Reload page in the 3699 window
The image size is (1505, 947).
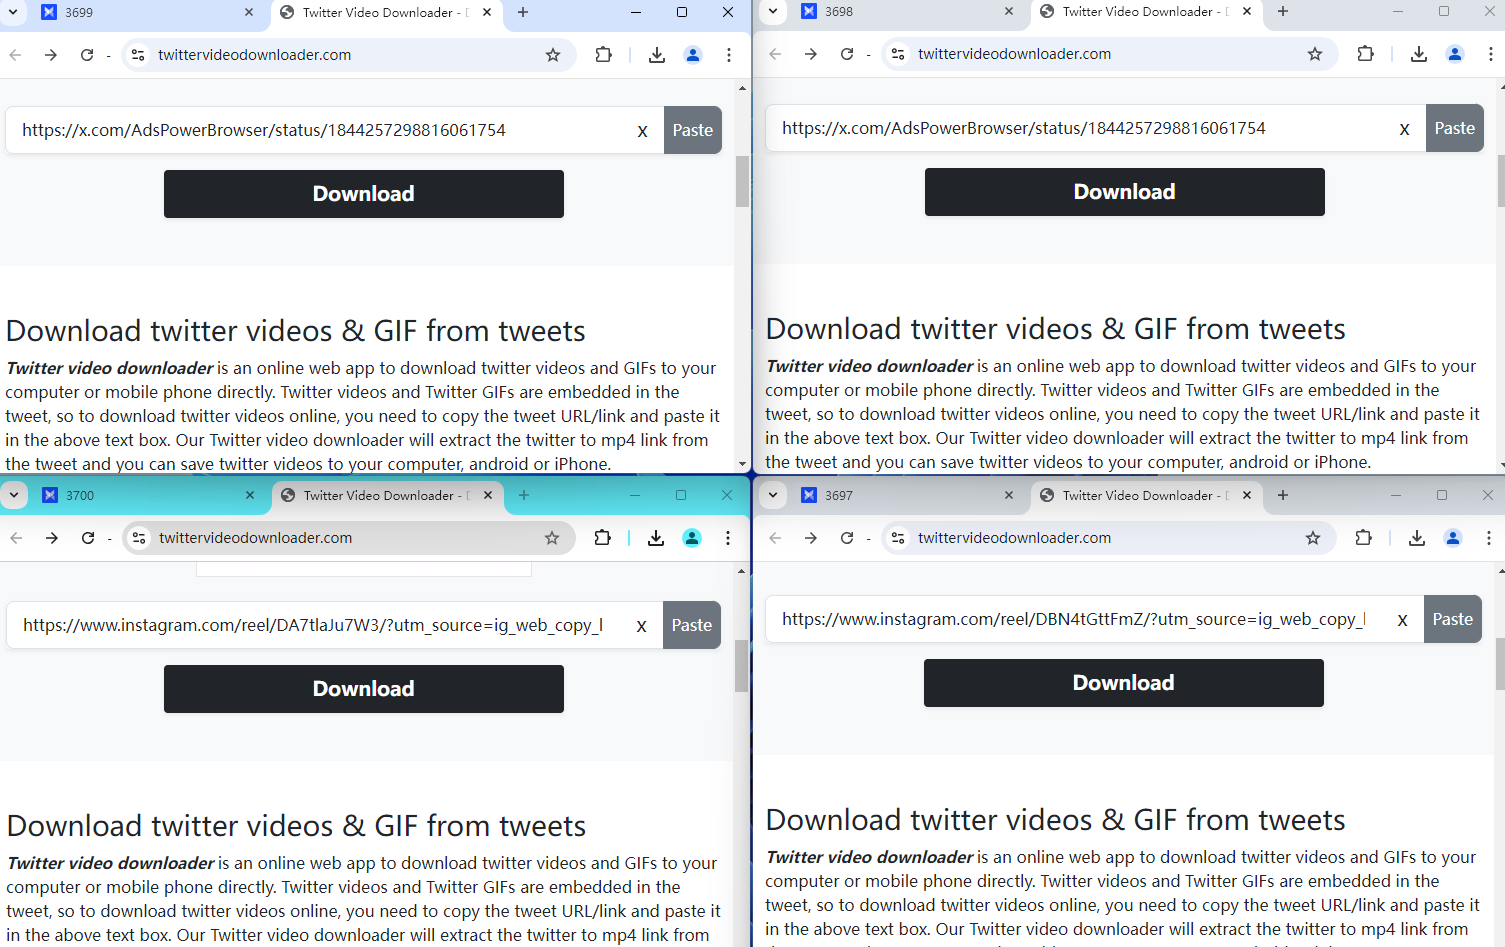87,55
